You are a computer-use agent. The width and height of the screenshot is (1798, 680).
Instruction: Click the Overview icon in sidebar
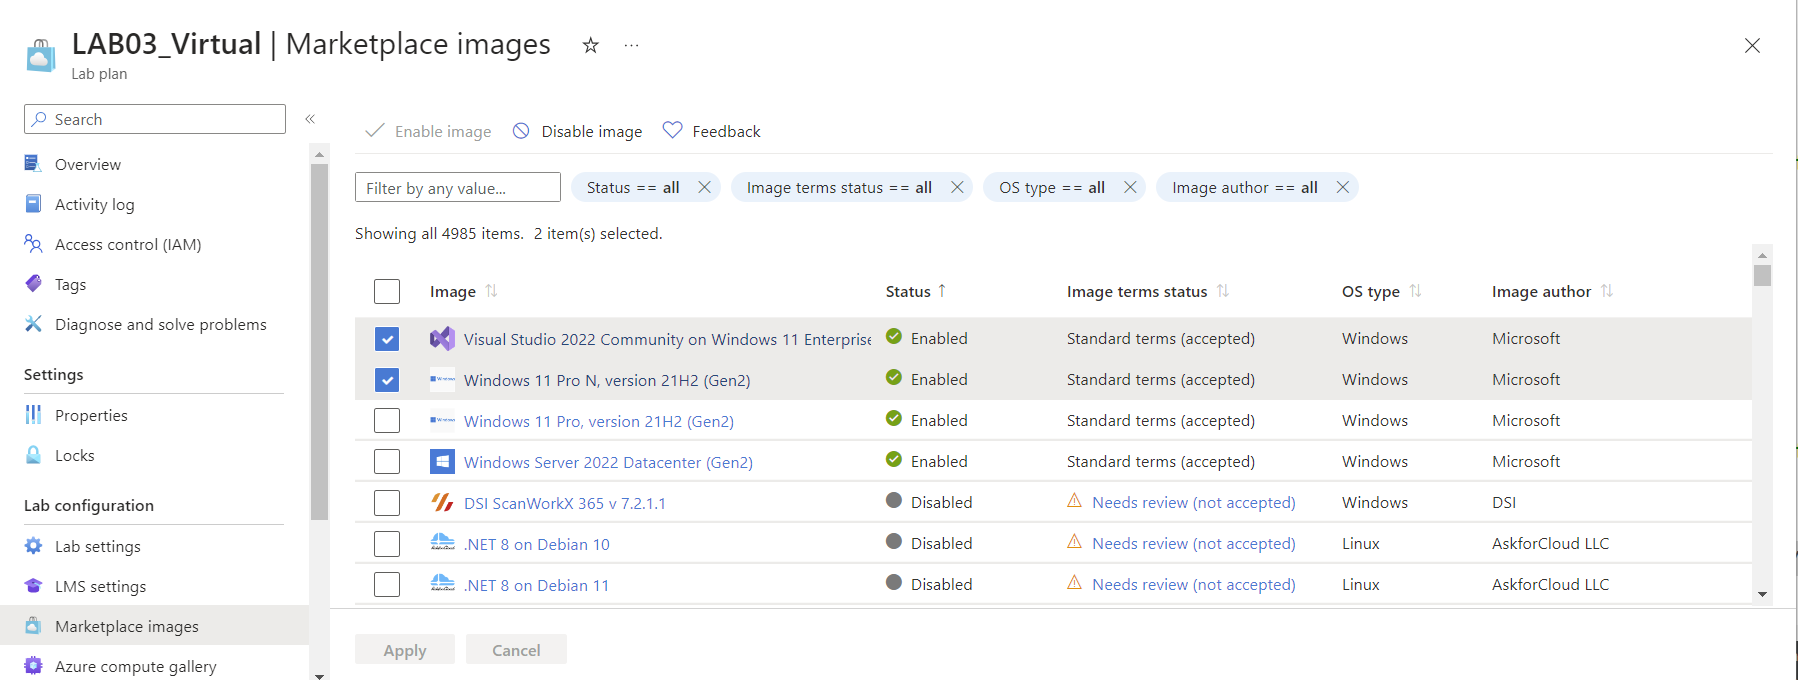pyautogui.click(x=33, y=164)
